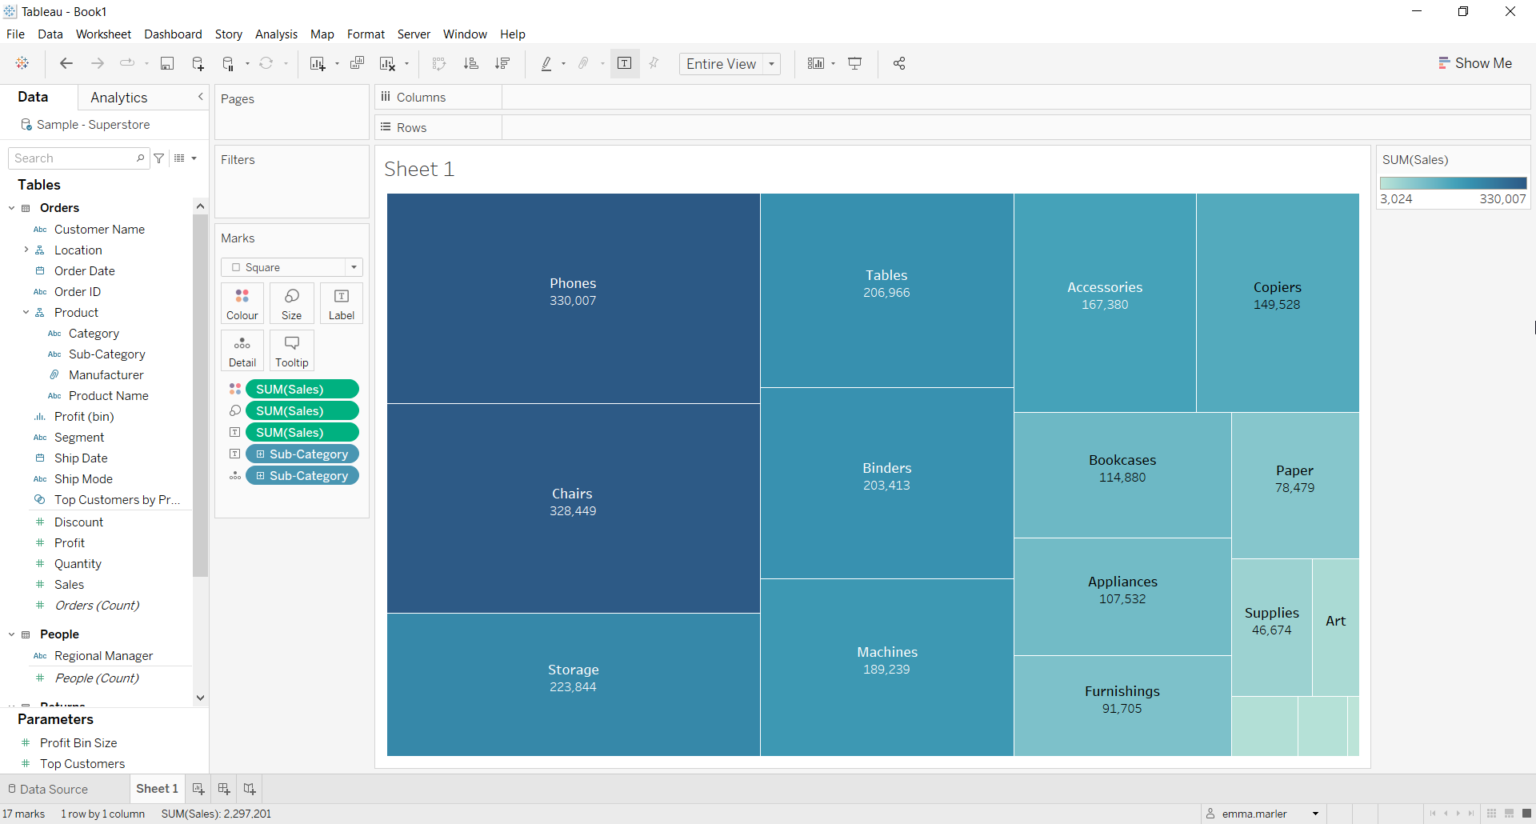Toggle Show Mark Labels in toolbar

point(624,63)
